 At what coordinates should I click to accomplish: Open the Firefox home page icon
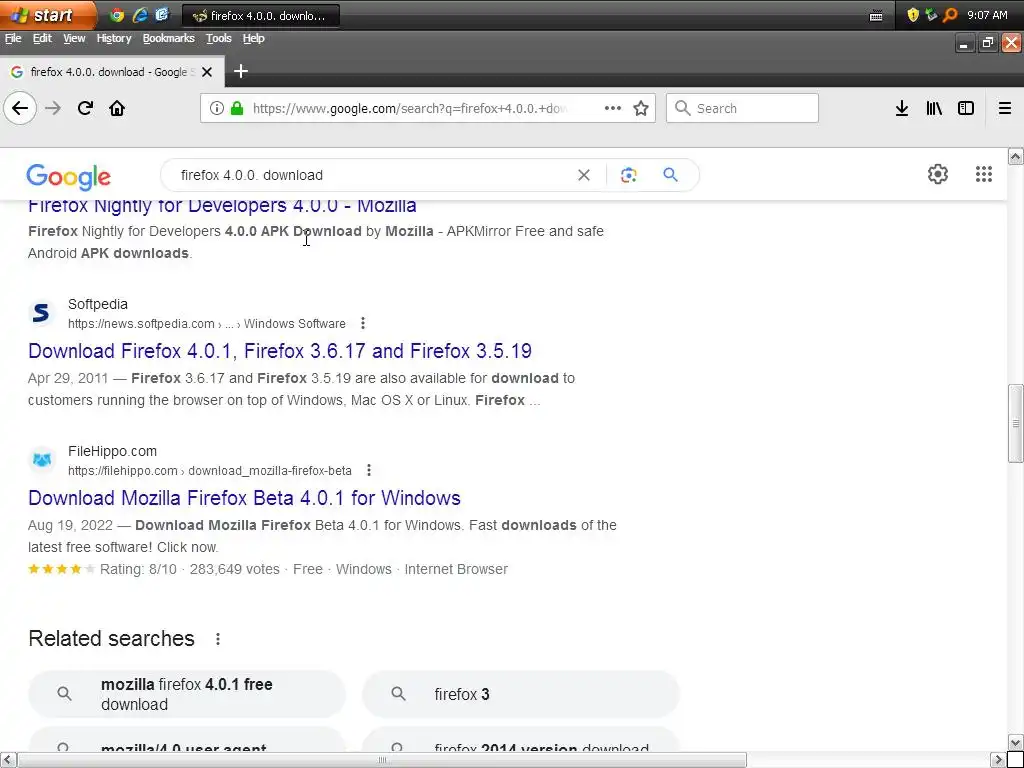tap(117, 108)
